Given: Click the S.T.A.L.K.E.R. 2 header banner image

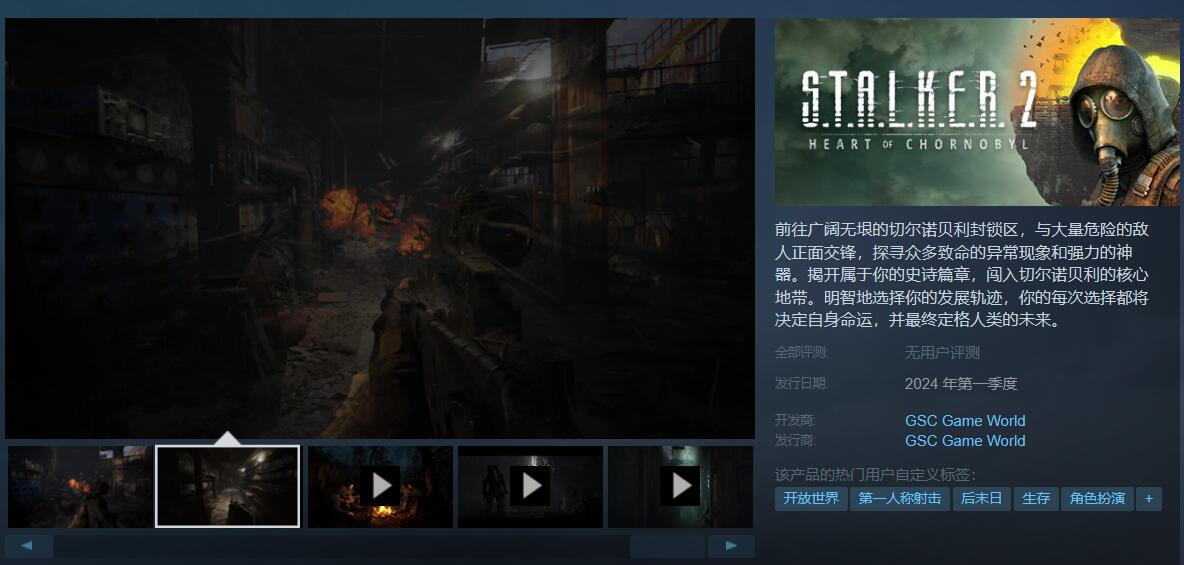Looking at the screenshot, I should pos(977,112).
